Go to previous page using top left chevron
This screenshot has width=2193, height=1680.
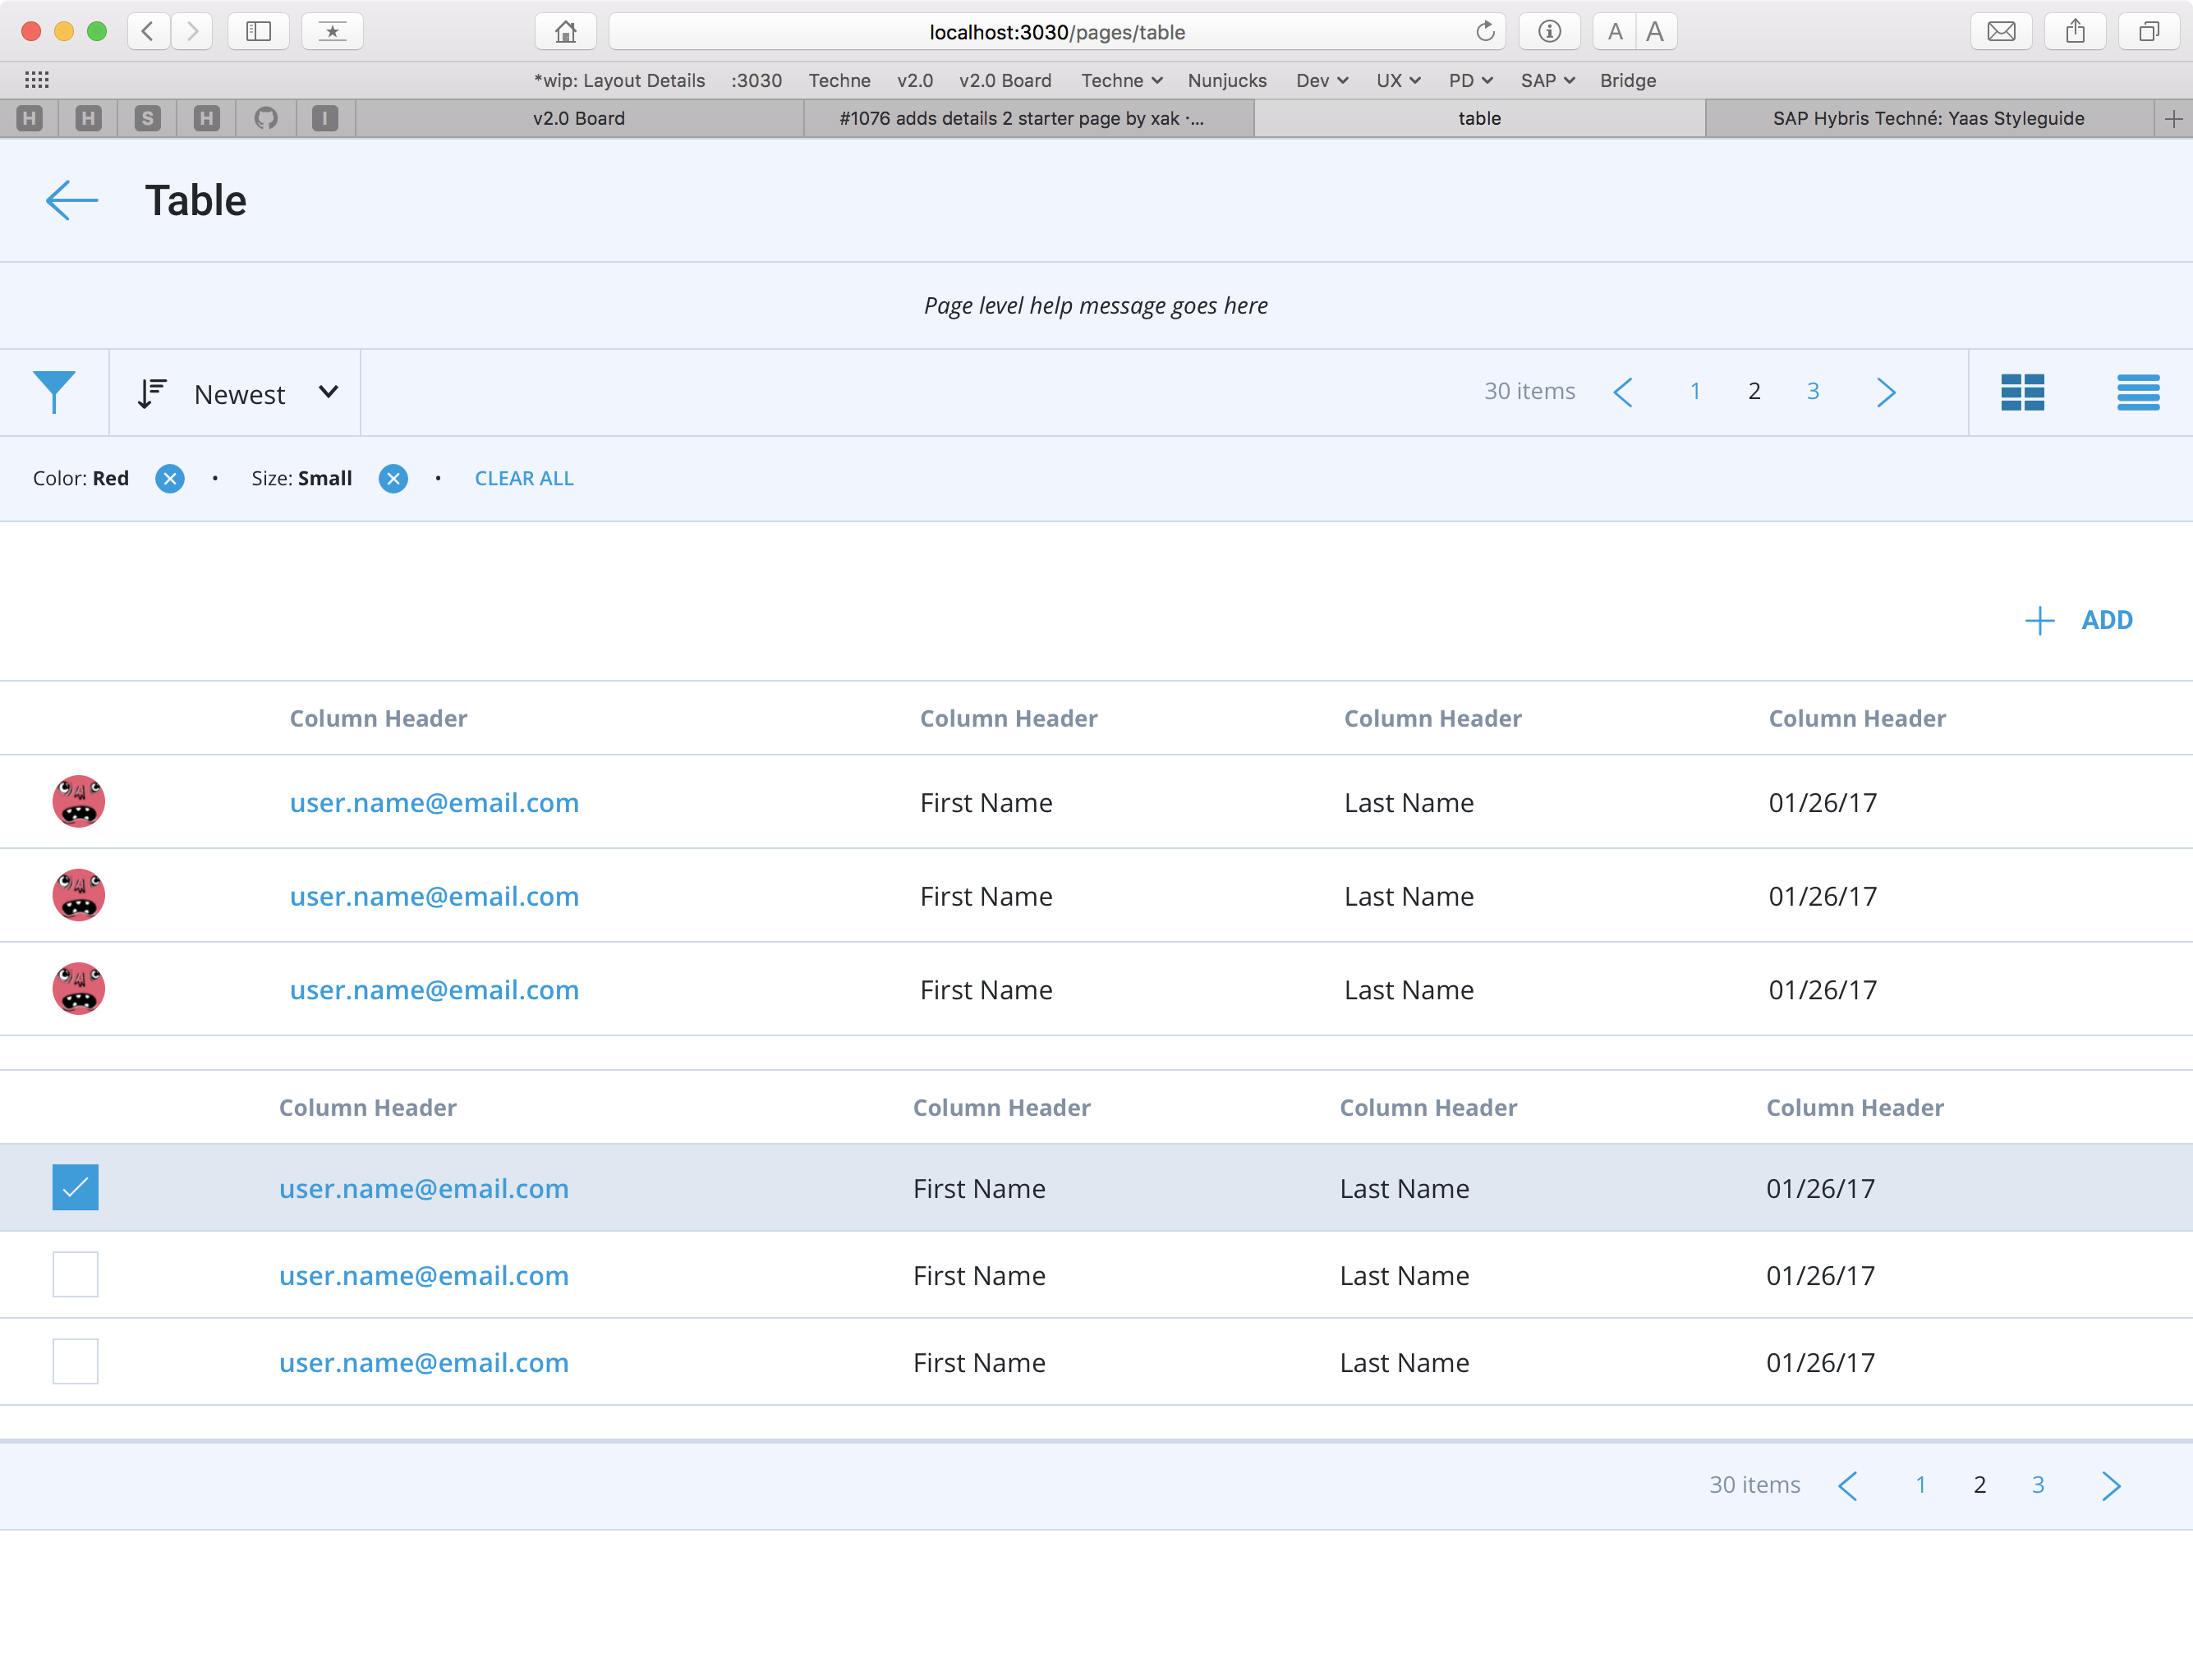(x=1622, y=392)
